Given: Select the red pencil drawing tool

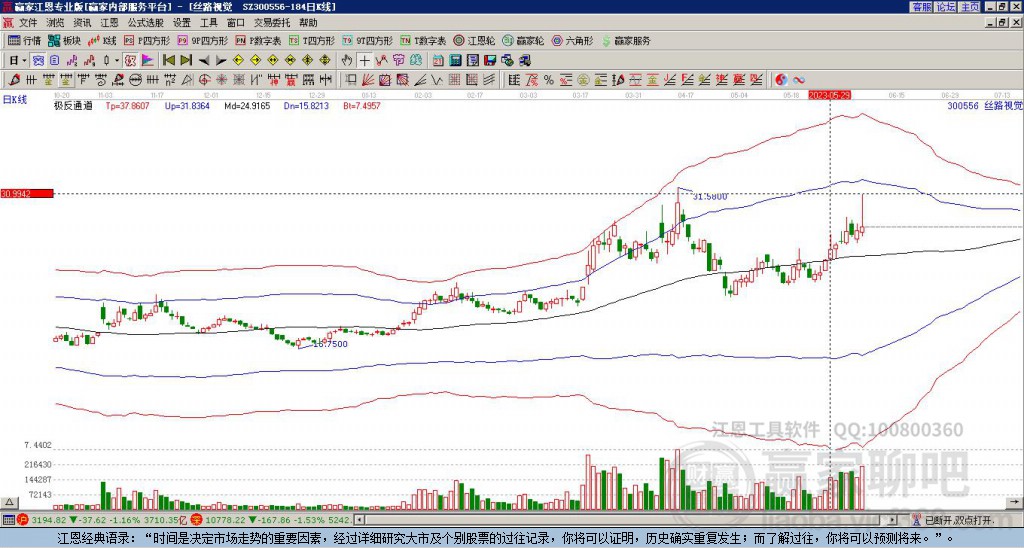Looking at the screenshot, I should 14,80.
